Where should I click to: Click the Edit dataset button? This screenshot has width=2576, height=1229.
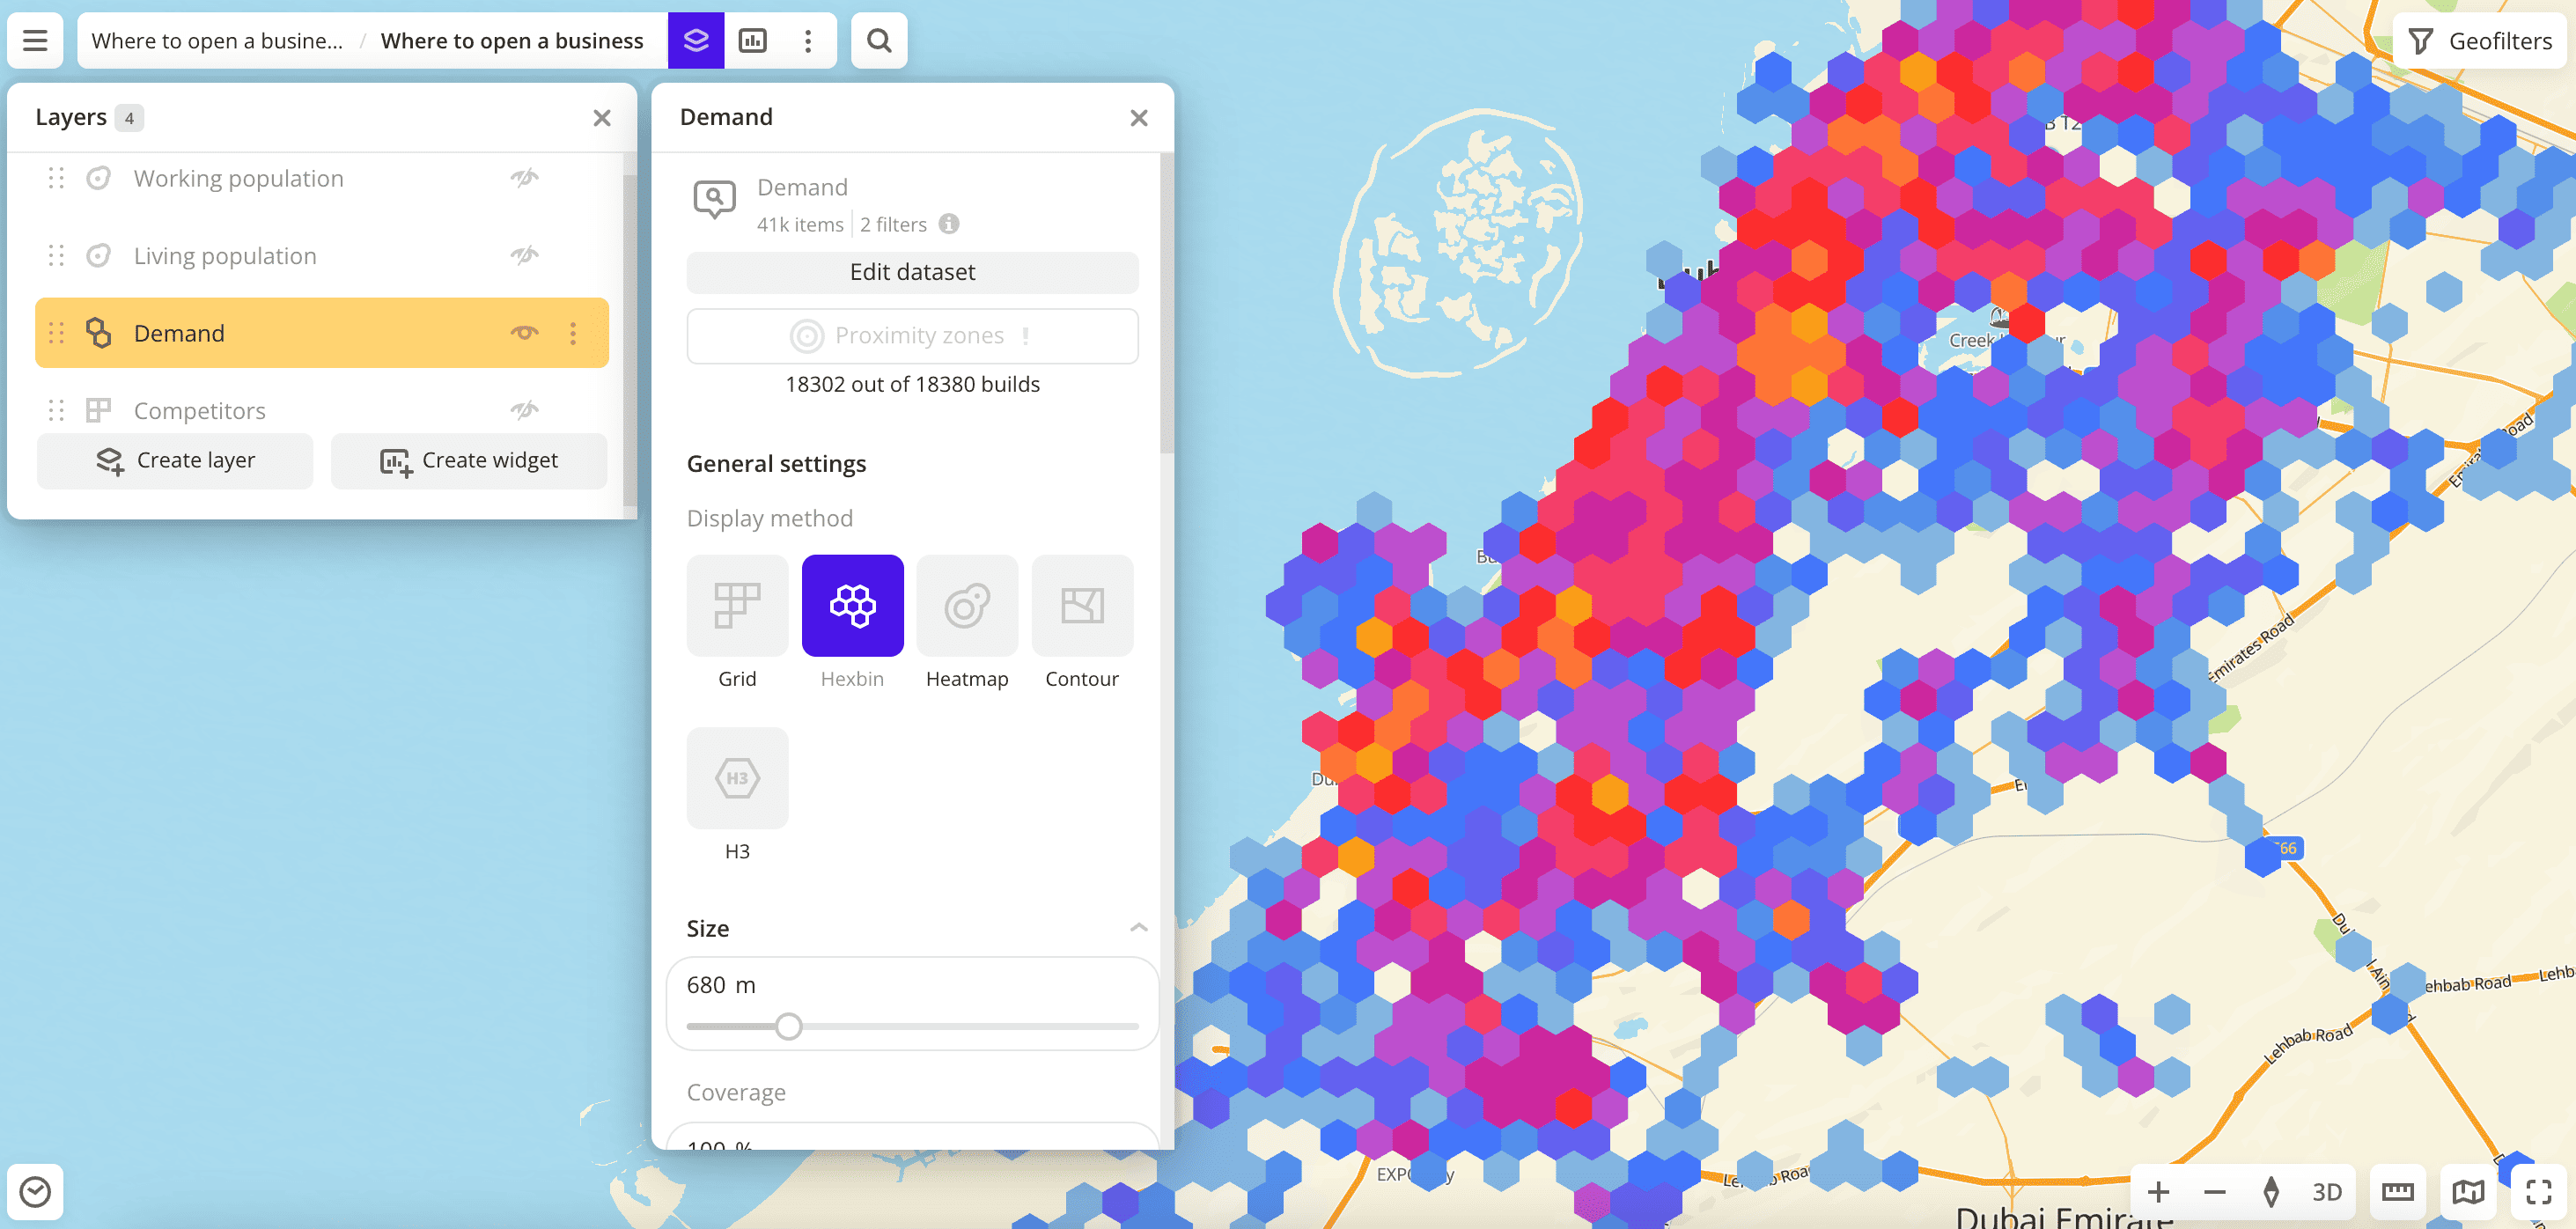click(912, 272)
